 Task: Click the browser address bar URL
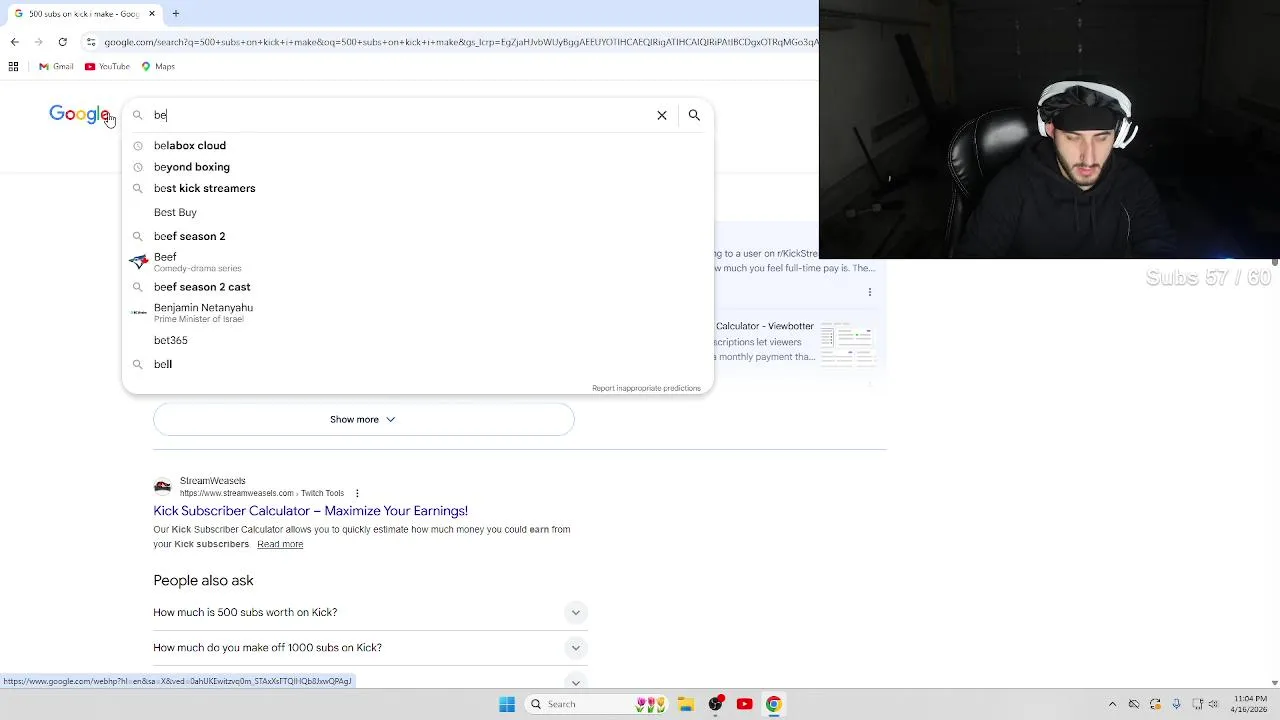(460, 42)
